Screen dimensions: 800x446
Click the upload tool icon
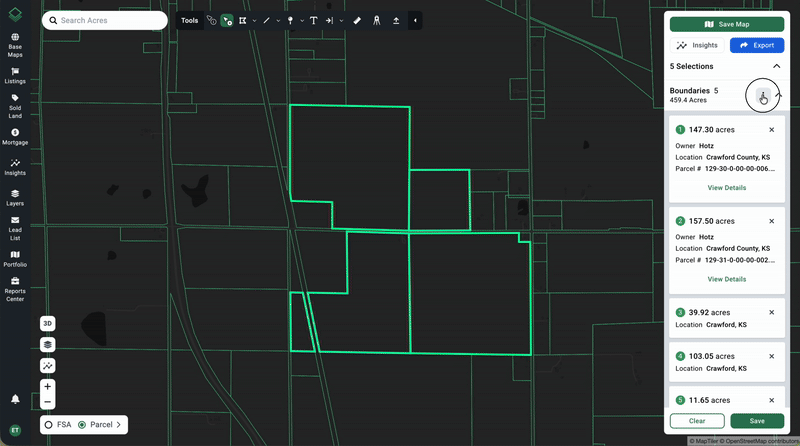coord(396,20)
